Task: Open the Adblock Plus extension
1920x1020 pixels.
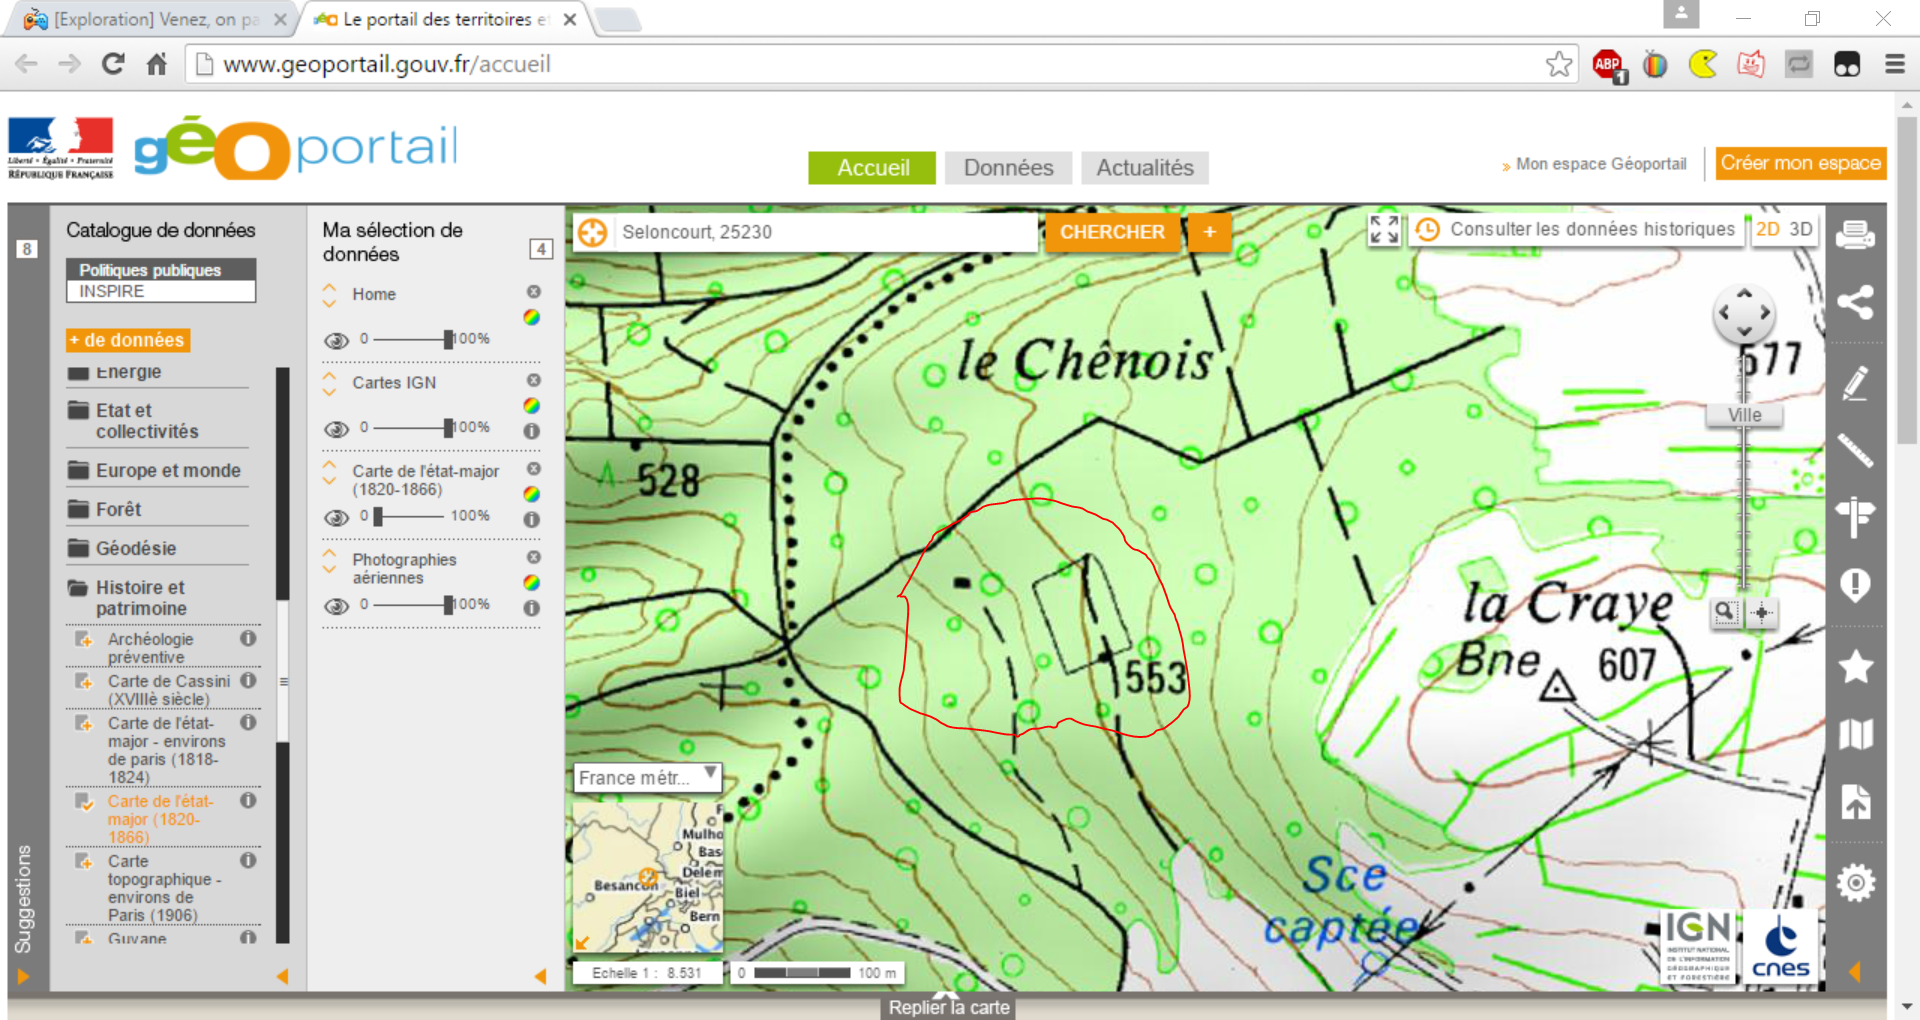Action: pos(1609,65)
